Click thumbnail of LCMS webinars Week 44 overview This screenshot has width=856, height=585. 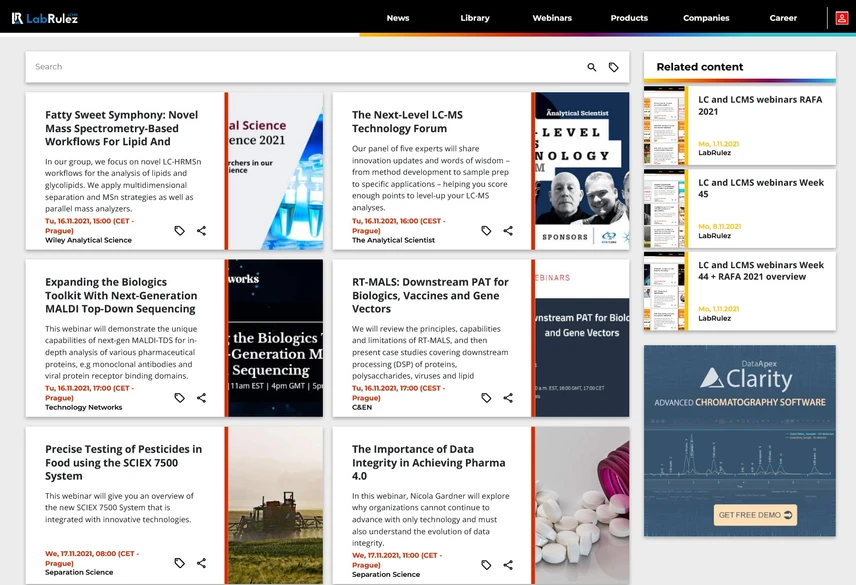[665, 291]
